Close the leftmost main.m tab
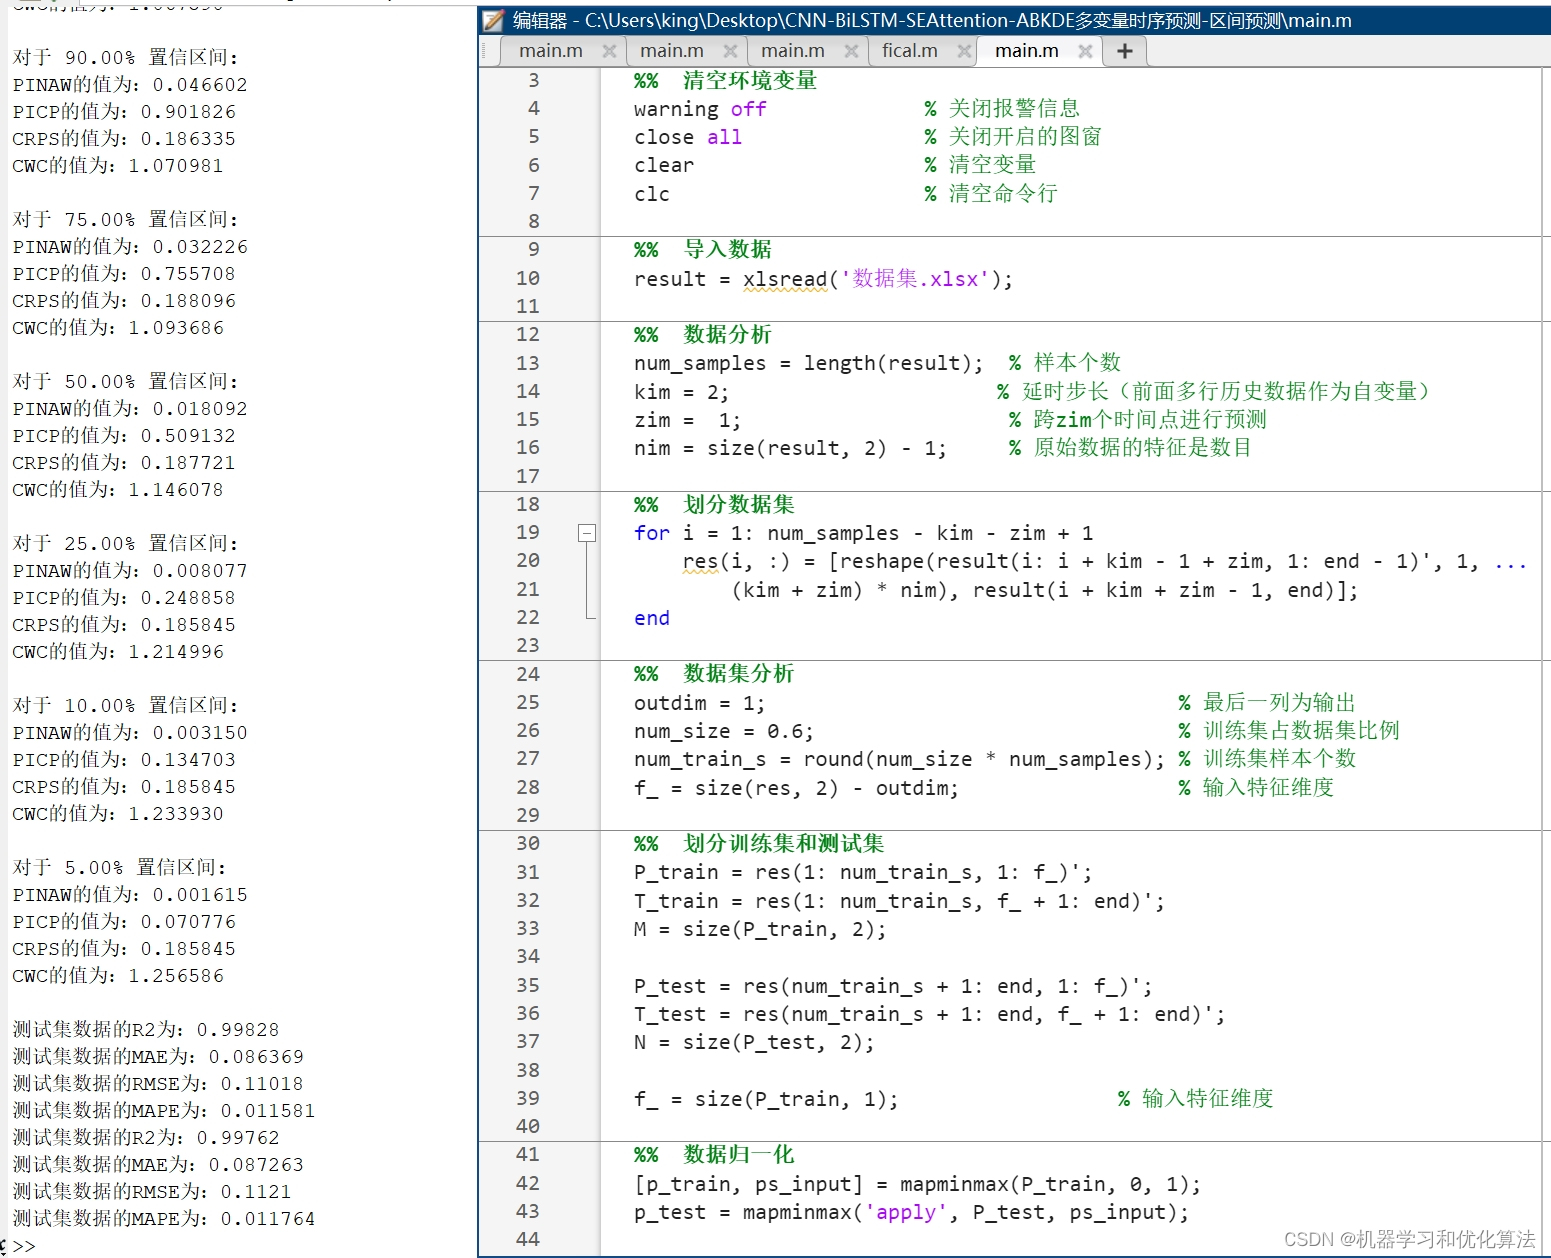Screen dimensions: 1551x1258 tap(609, 51)
